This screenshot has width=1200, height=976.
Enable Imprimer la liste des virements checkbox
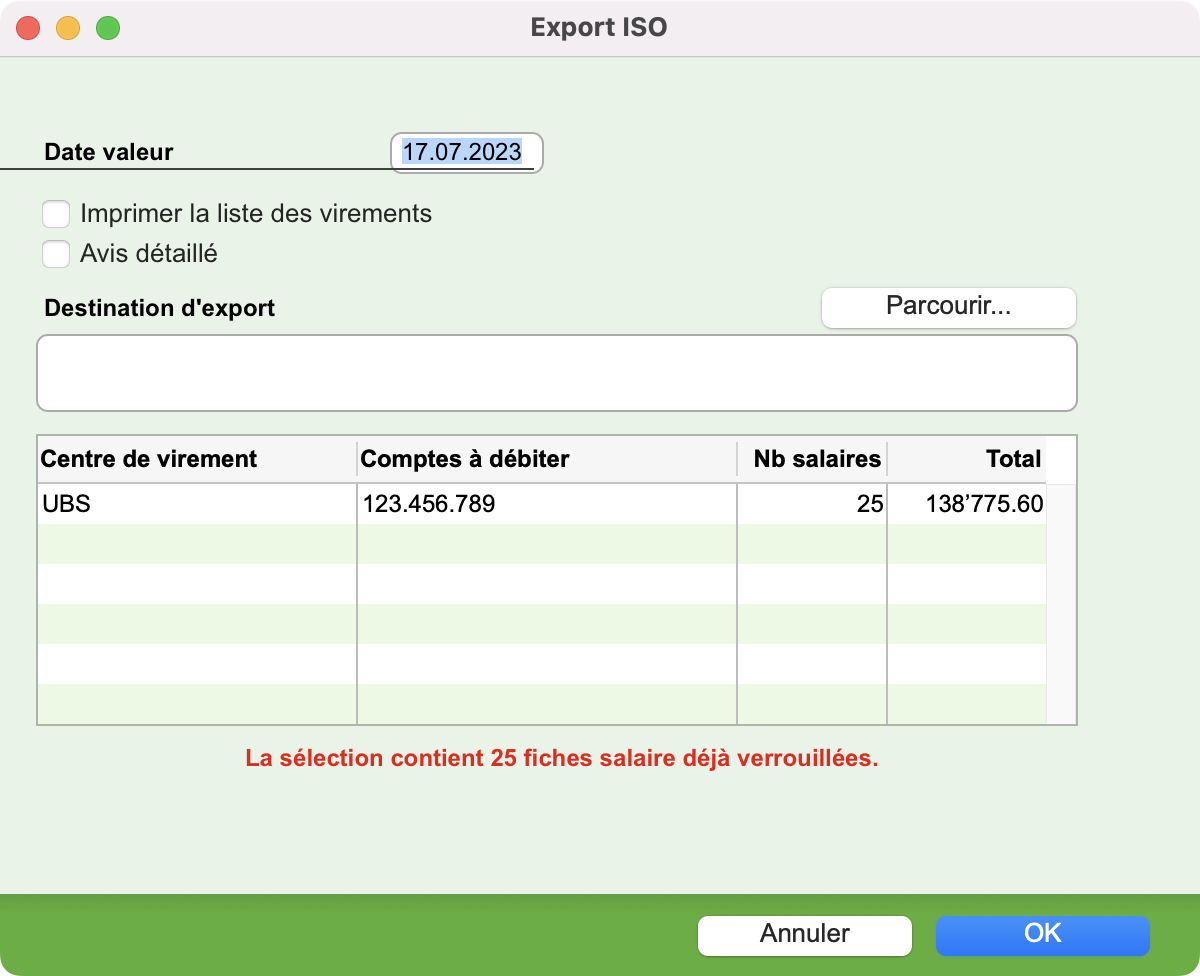[56, 214]
